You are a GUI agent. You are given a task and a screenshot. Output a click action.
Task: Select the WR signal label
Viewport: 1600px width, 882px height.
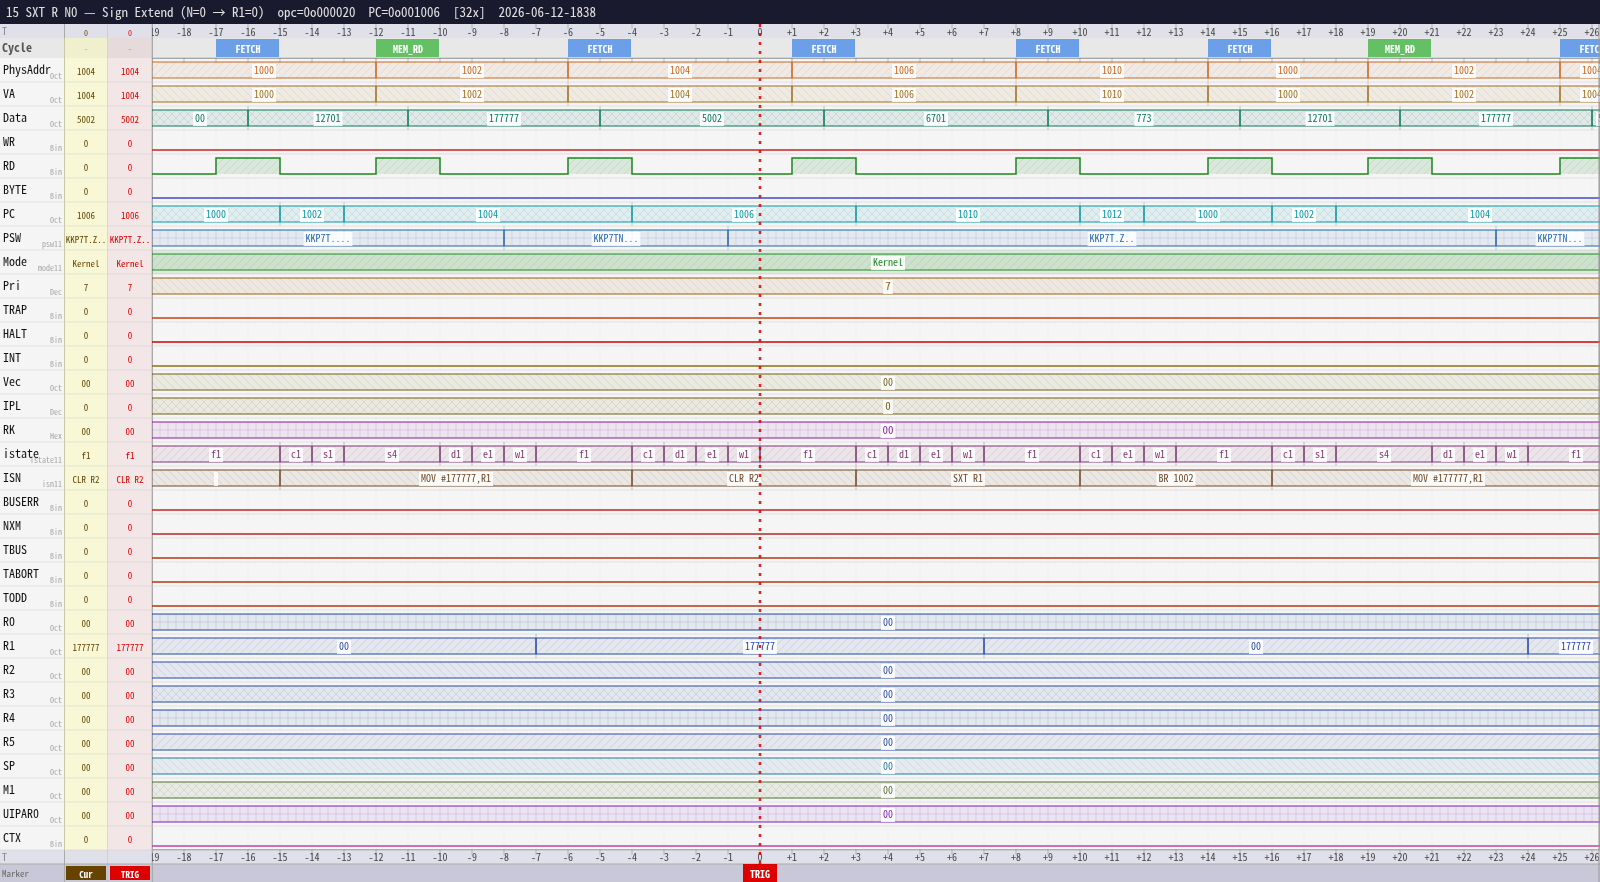click(x=9, y=142)
